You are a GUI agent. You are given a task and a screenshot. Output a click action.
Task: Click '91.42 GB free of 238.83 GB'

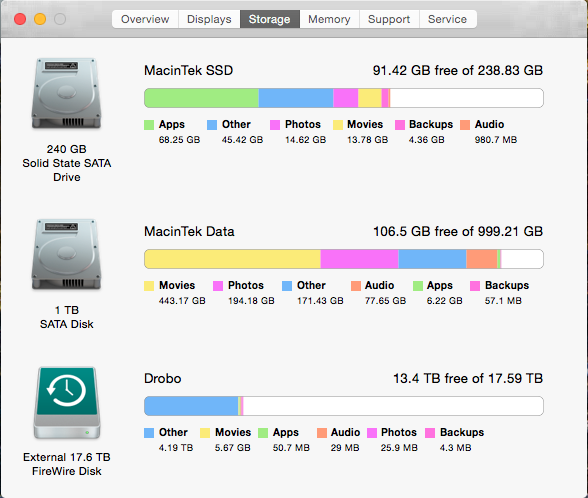[458, 70]
